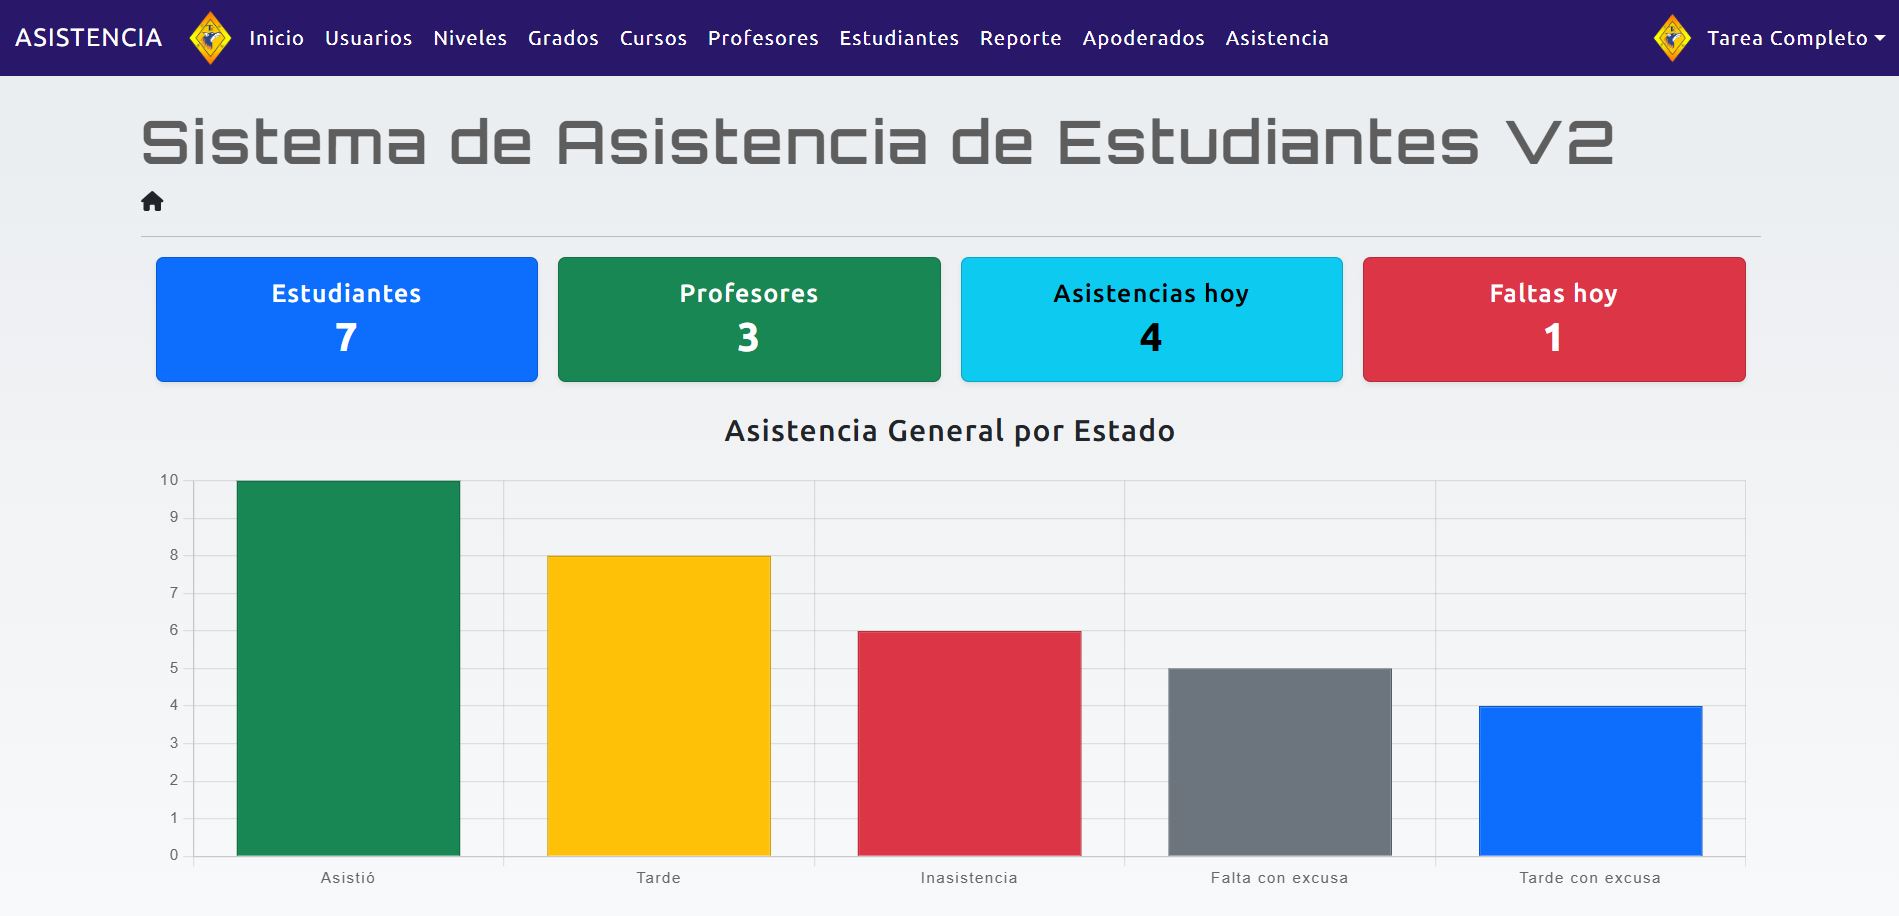Go to Estudiantes in the navbar
The height and width of the screenshot is (916, 1899).
[x=899, y=38]
